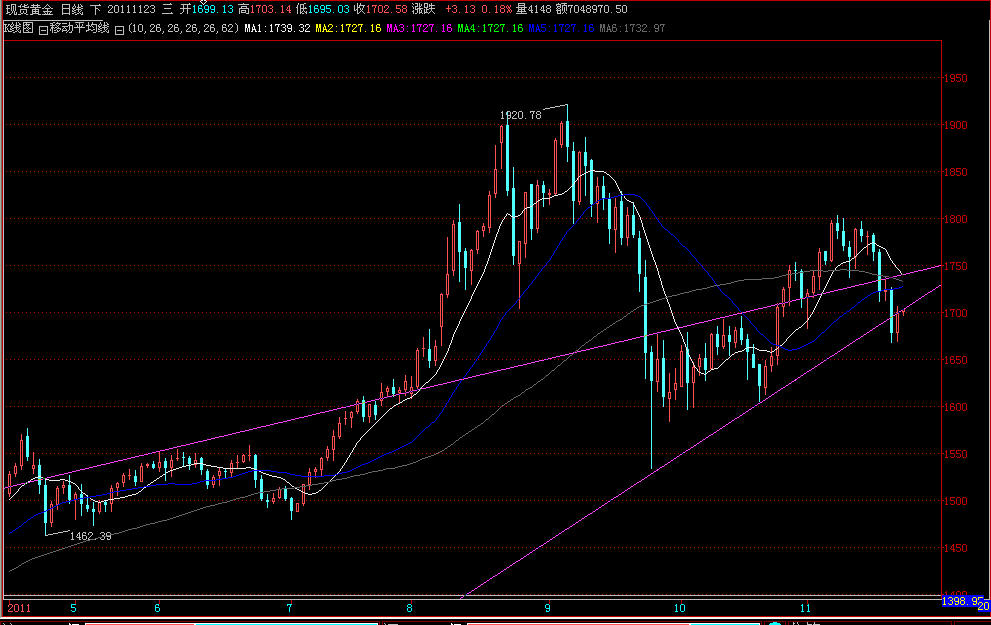Click the 1600 price axis label
Viewport: 991px width, 625px height.
955,407
